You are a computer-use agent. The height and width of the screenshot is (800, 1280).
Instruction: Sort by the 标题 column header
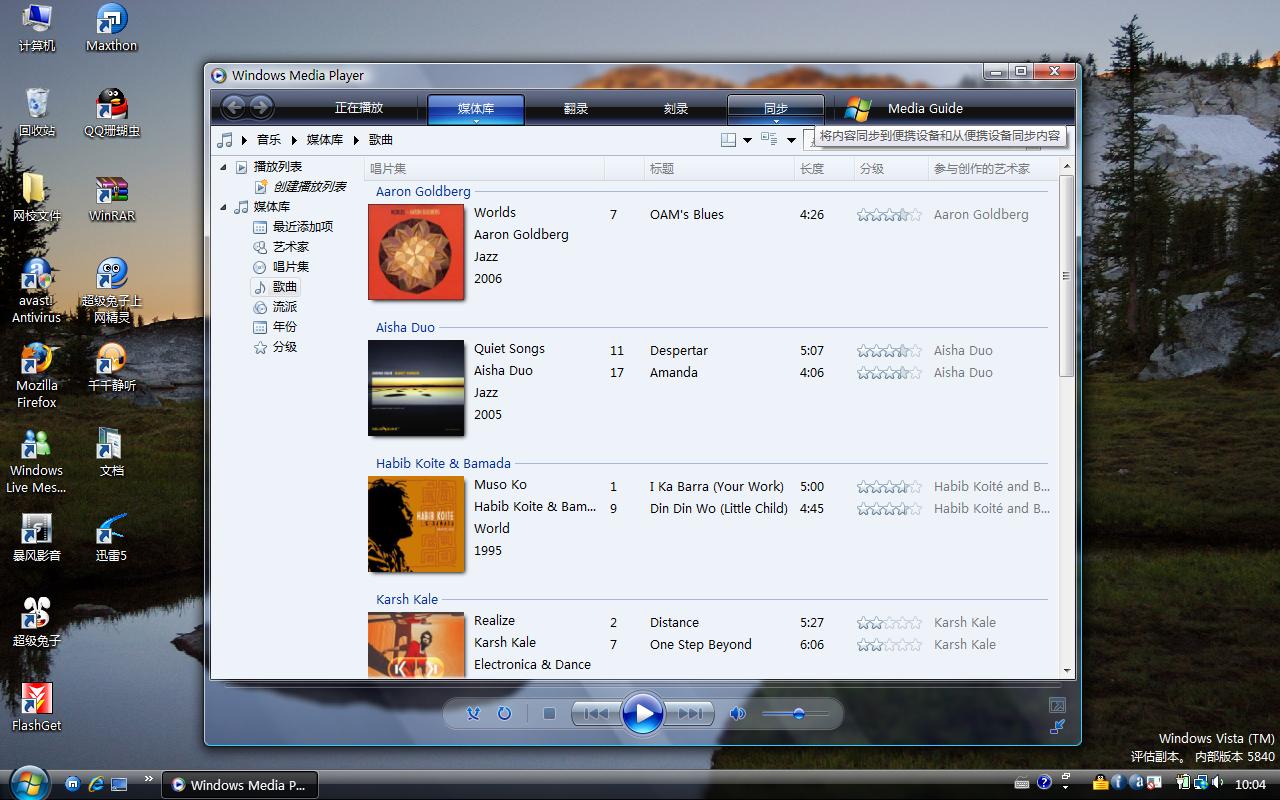tap(719, 169)
